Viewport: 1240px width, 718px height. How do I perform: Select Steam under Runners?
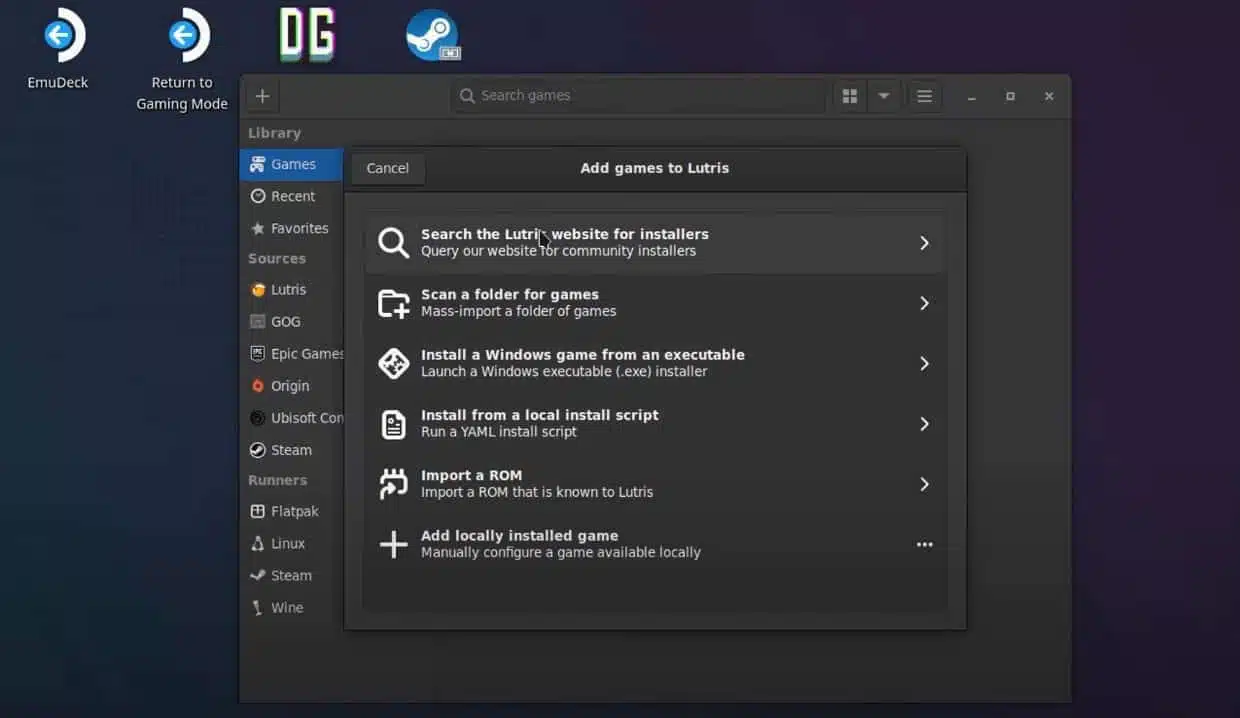pos(291,575)
